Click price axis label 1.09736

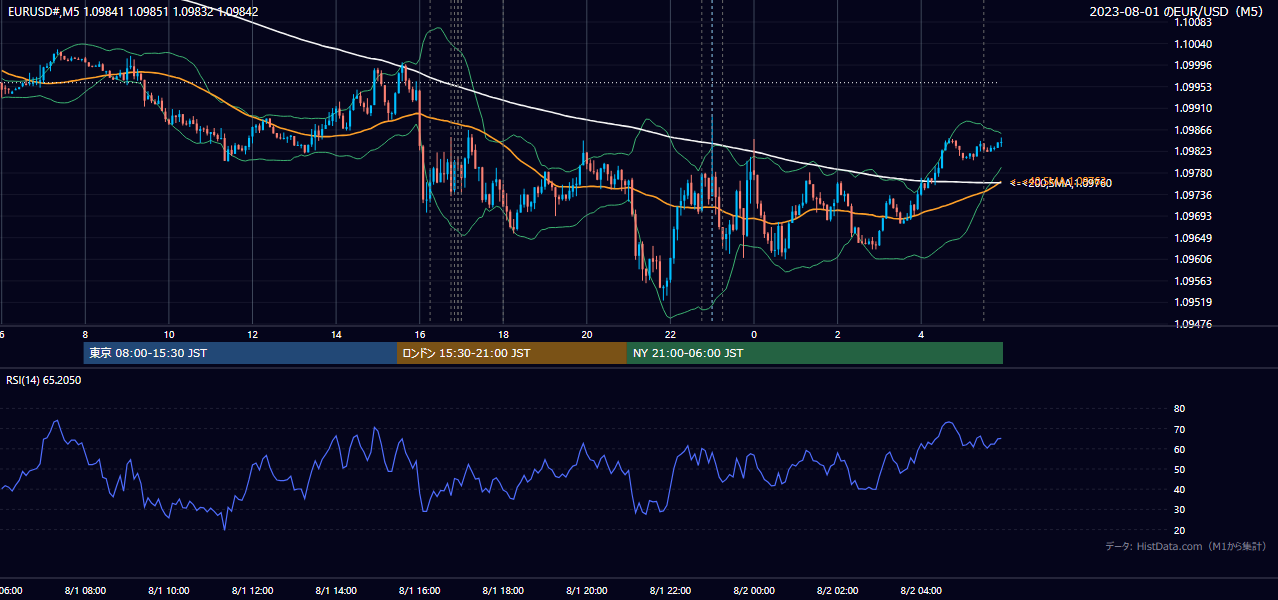[1193, 195]
